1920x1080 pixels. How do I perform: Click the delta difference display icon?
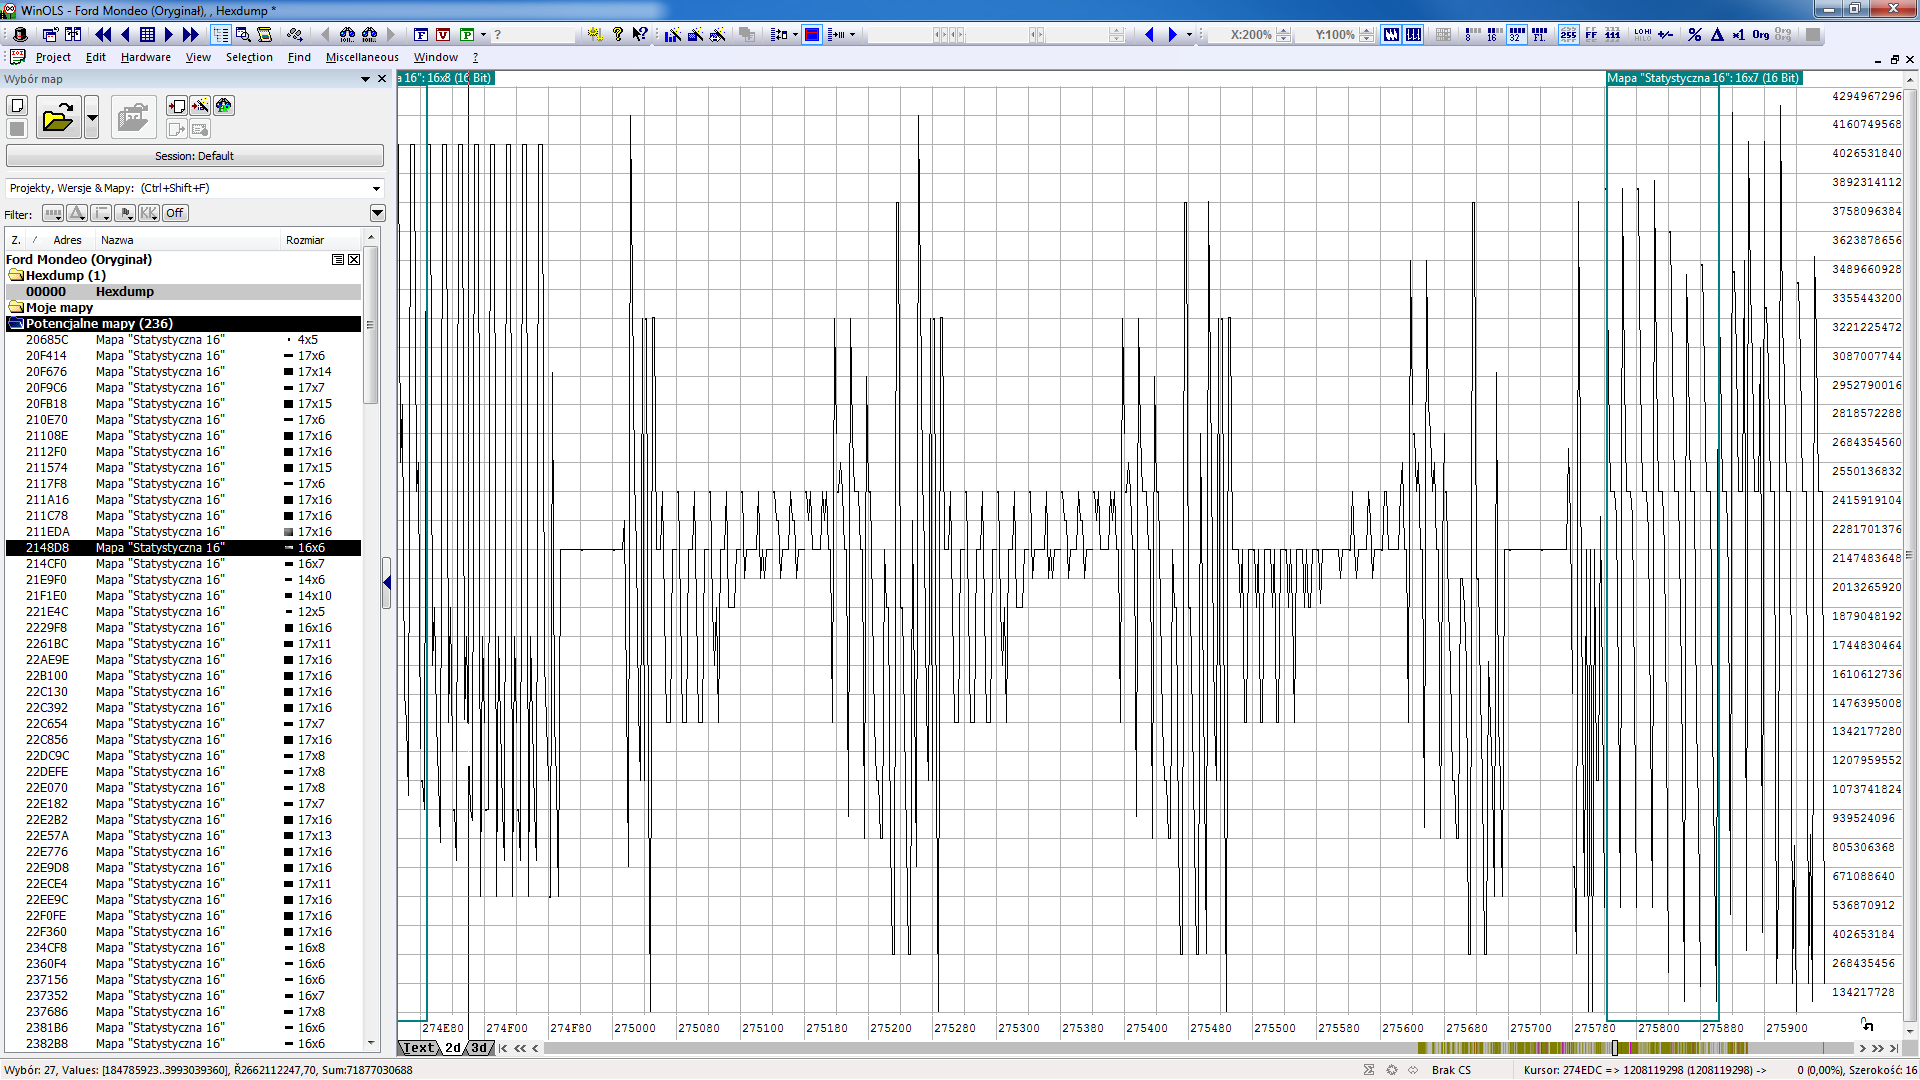tap(1717, 34)
